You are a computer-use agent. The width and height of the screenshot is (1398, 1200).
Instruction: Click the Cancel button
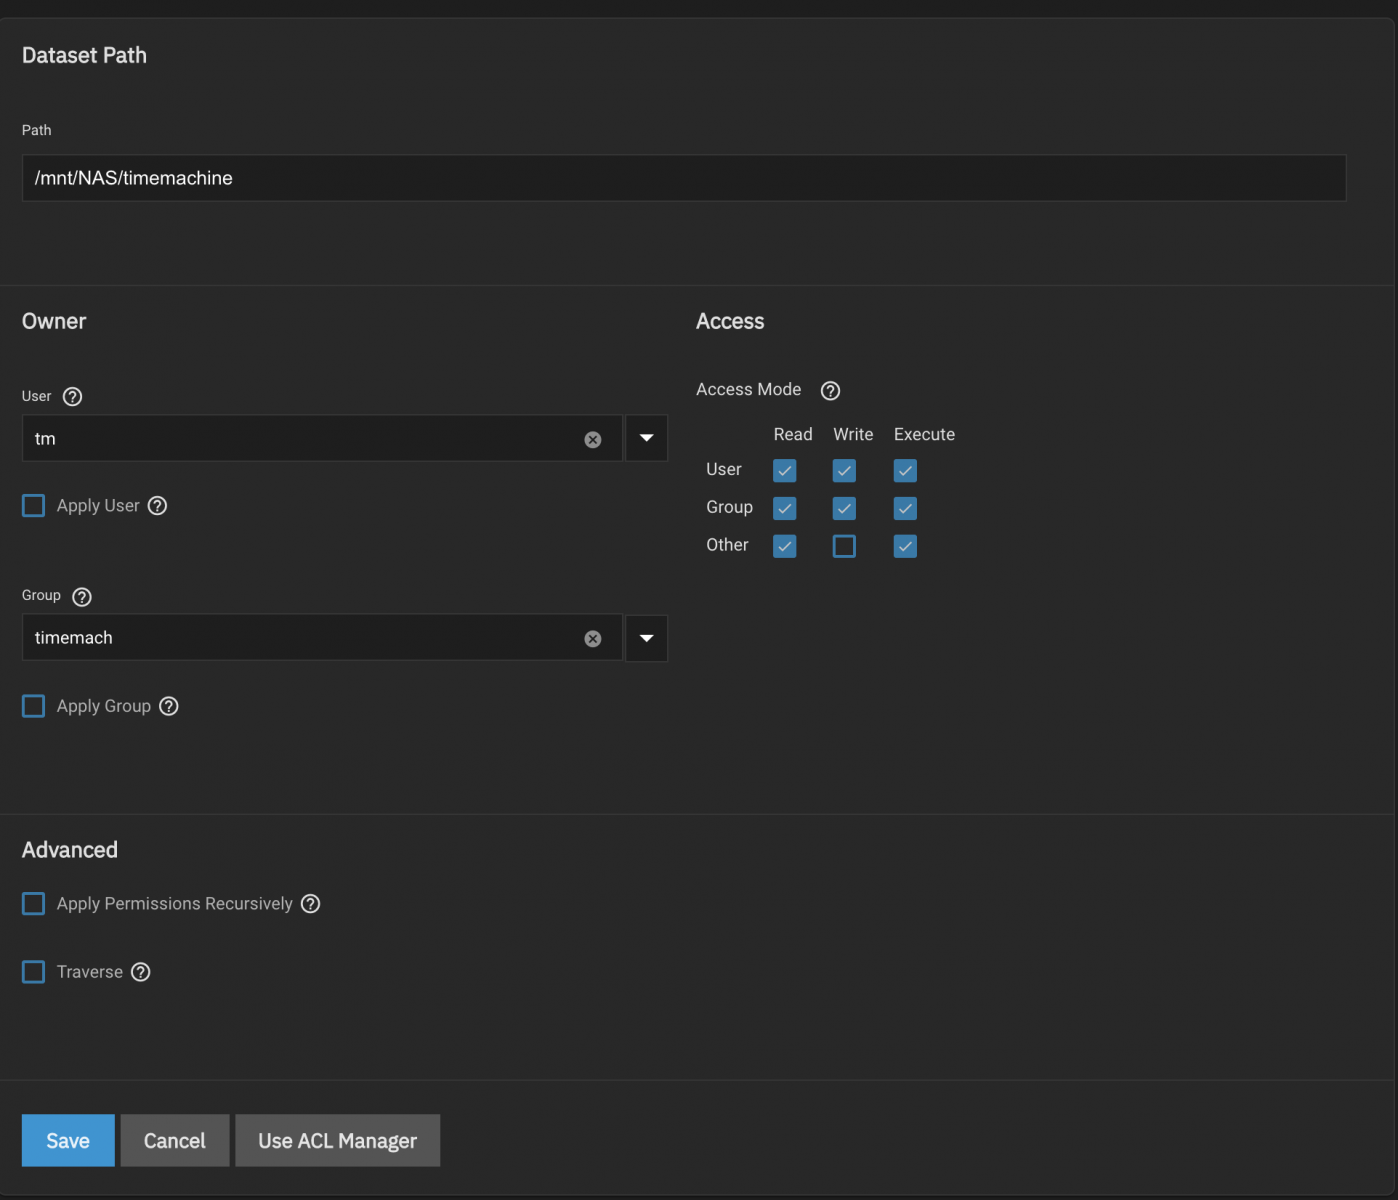pyautogui.click(x=175, y=1141)
